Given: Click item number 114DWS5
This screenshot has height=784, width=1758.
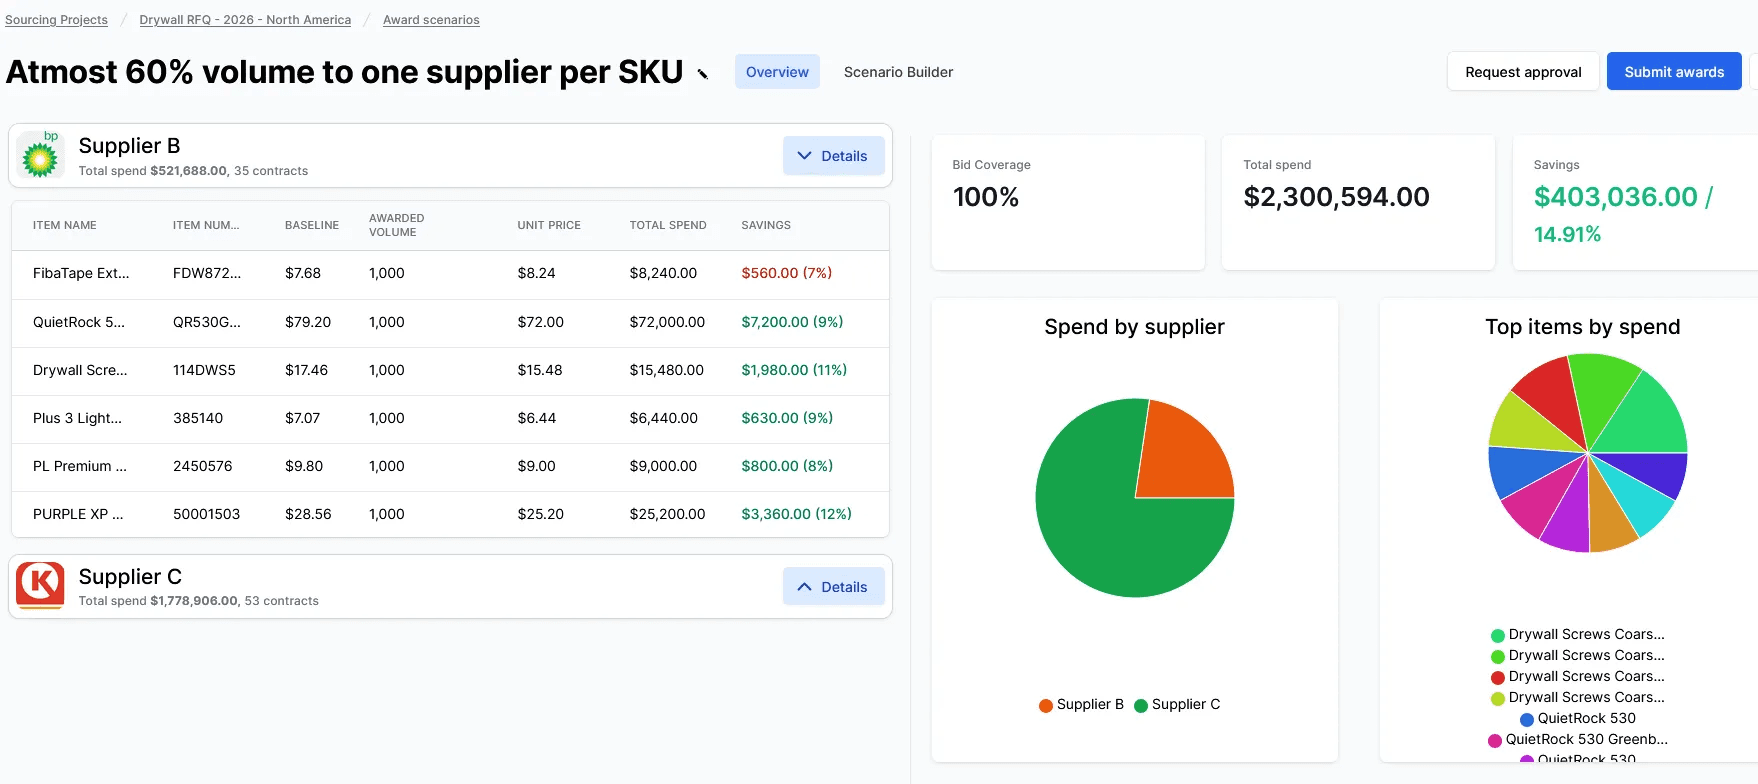Looking at the screenshot, I should 204,370.
